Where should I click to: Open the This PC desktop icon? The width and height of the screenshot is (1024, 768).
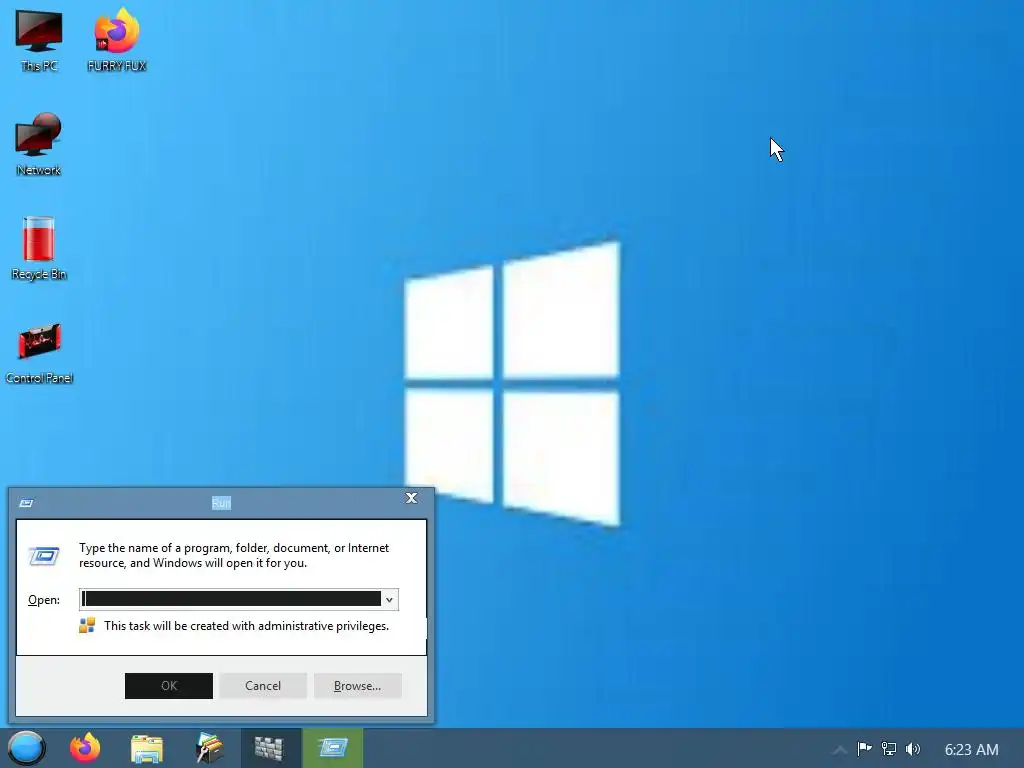pos(39,39)
